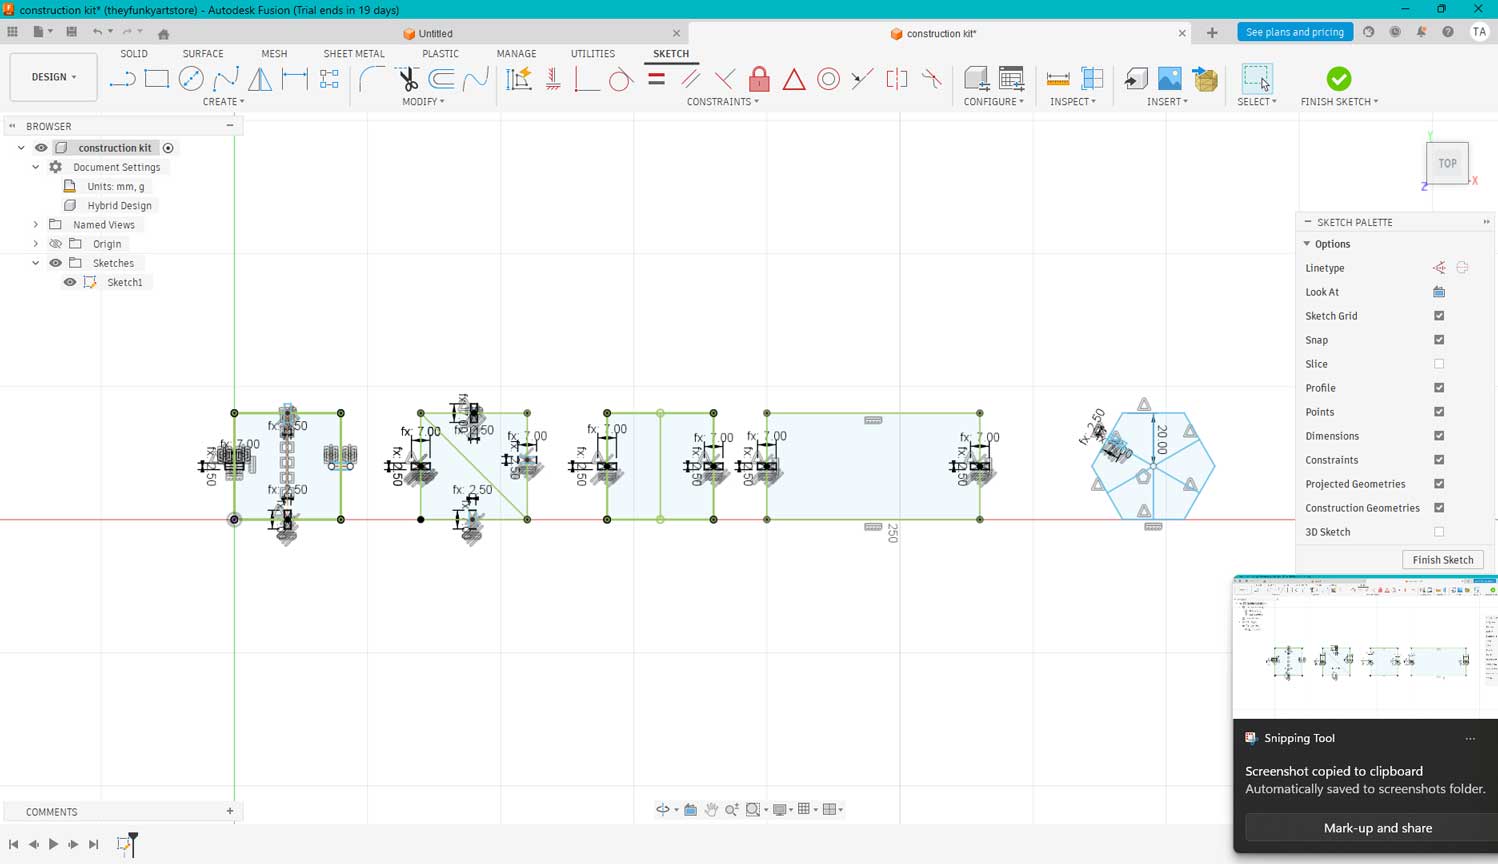The height and width of the screenshot is (864, 1498).
Task: Click the Home icon
Action: pyautogui.click(x=163, y=33)
